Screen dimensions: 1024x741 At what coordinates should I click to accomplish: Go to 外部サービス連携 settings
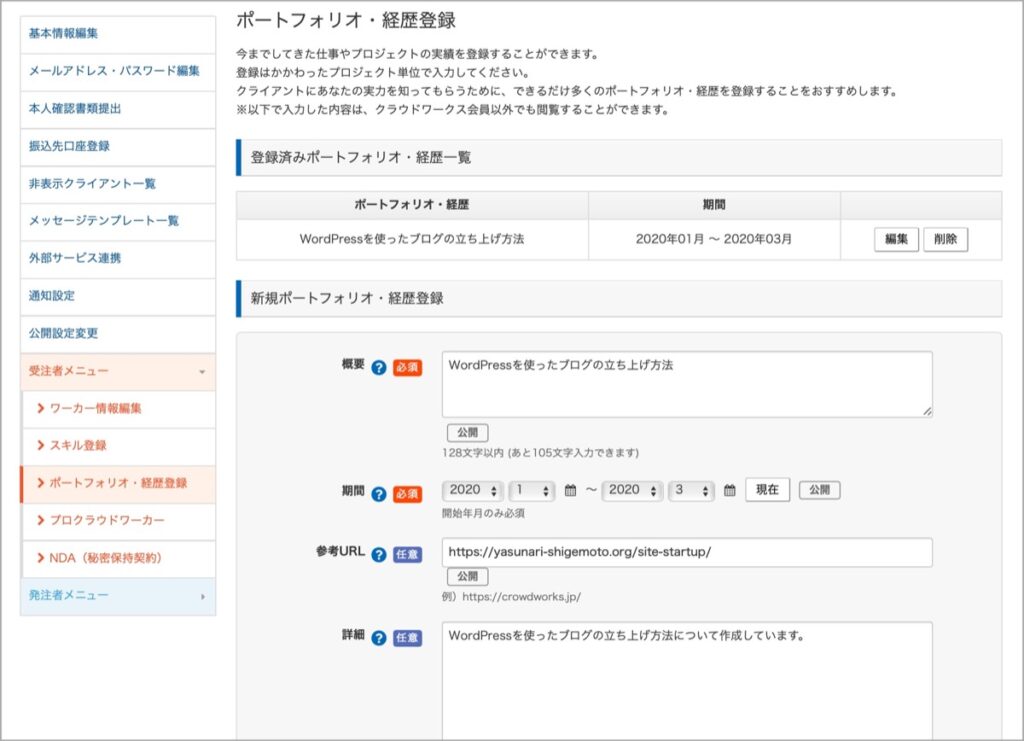tap(118, 259)
